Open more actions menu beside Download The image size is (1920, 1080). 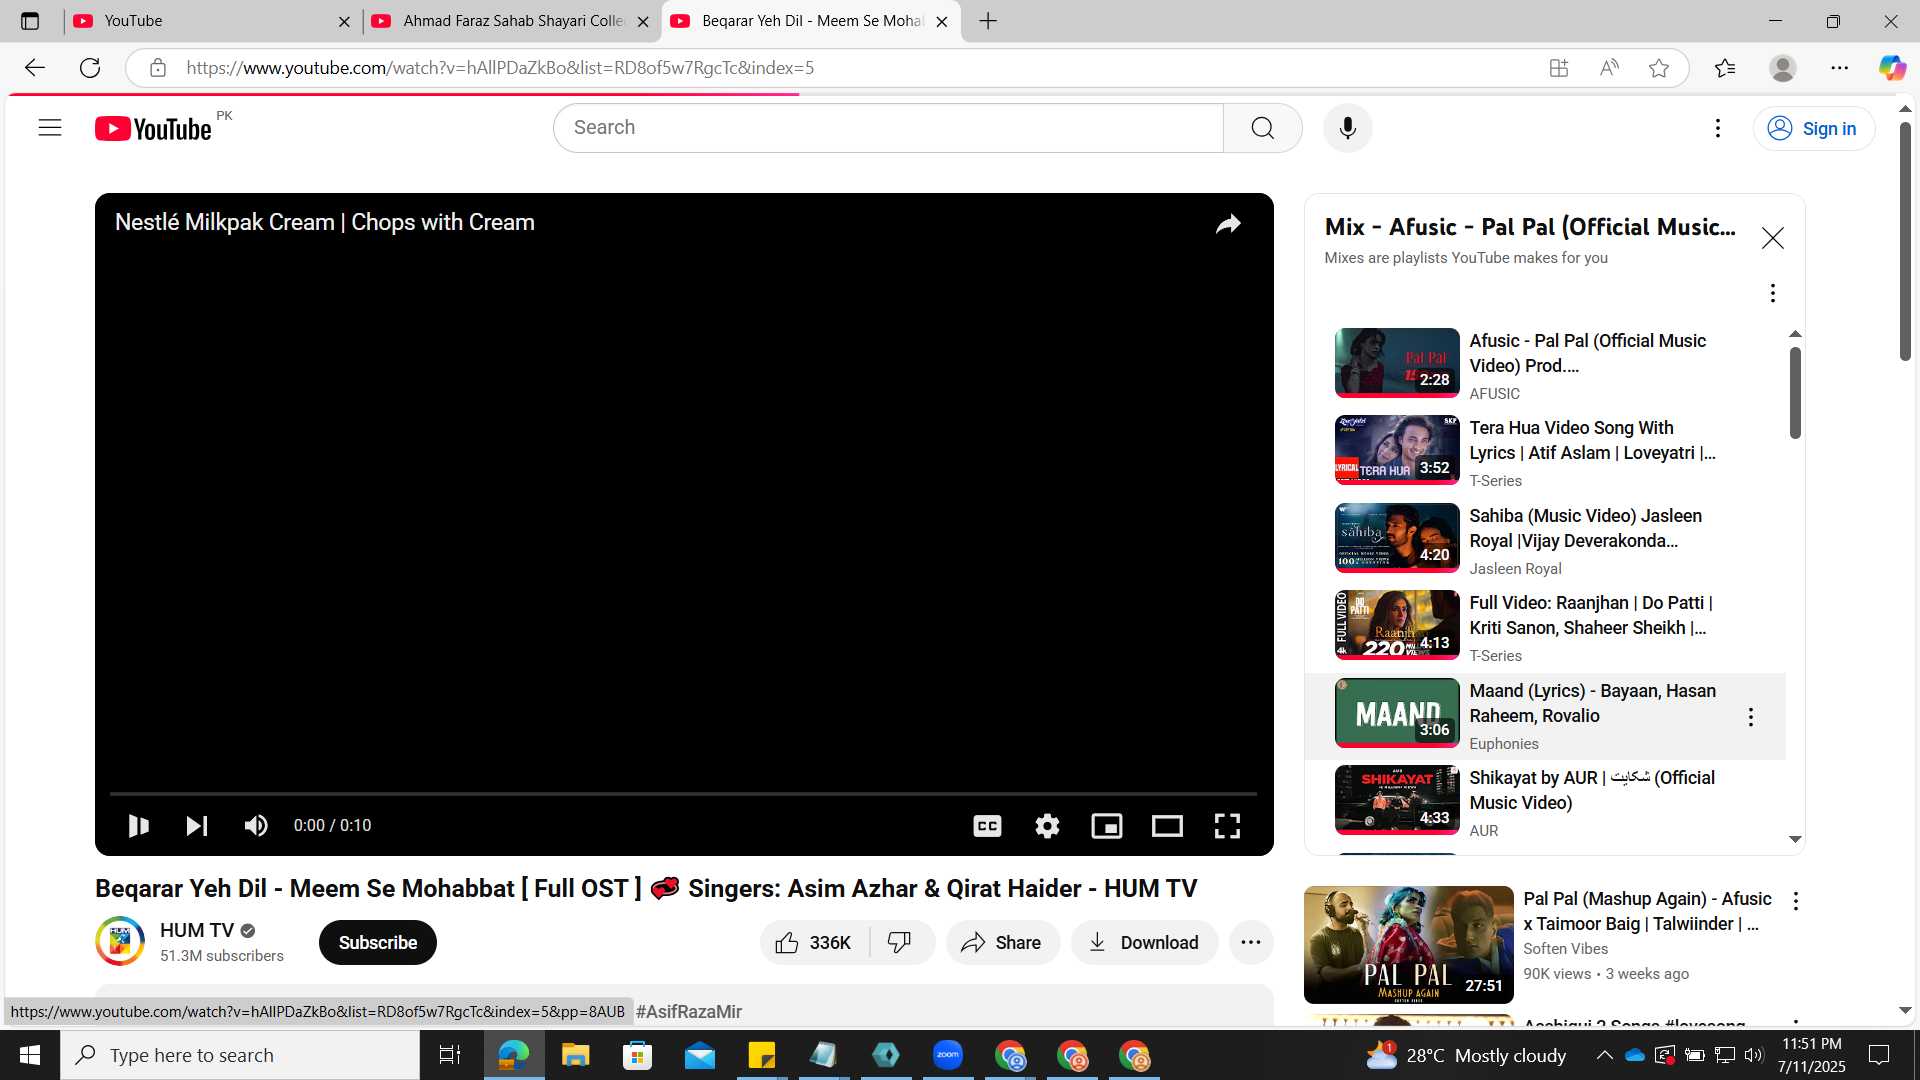click(1251, 943)
